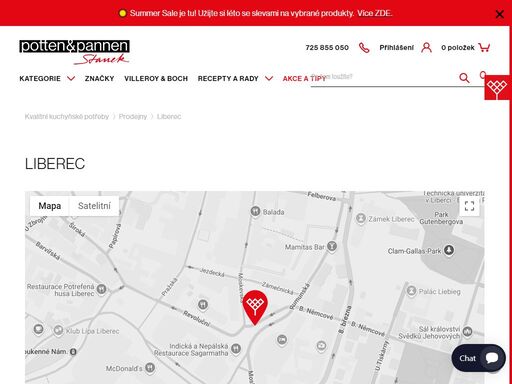Click the Zámek Liberec map marker
Screen dimensions: 512x384
tap(361, 219)
